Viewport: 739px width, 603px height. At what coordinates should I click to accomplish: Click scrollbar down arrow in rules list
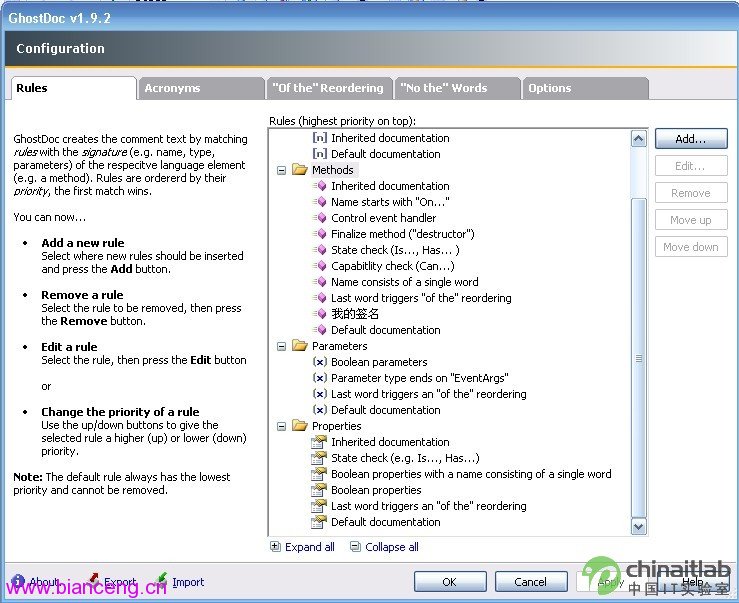(x=639, y=526)
